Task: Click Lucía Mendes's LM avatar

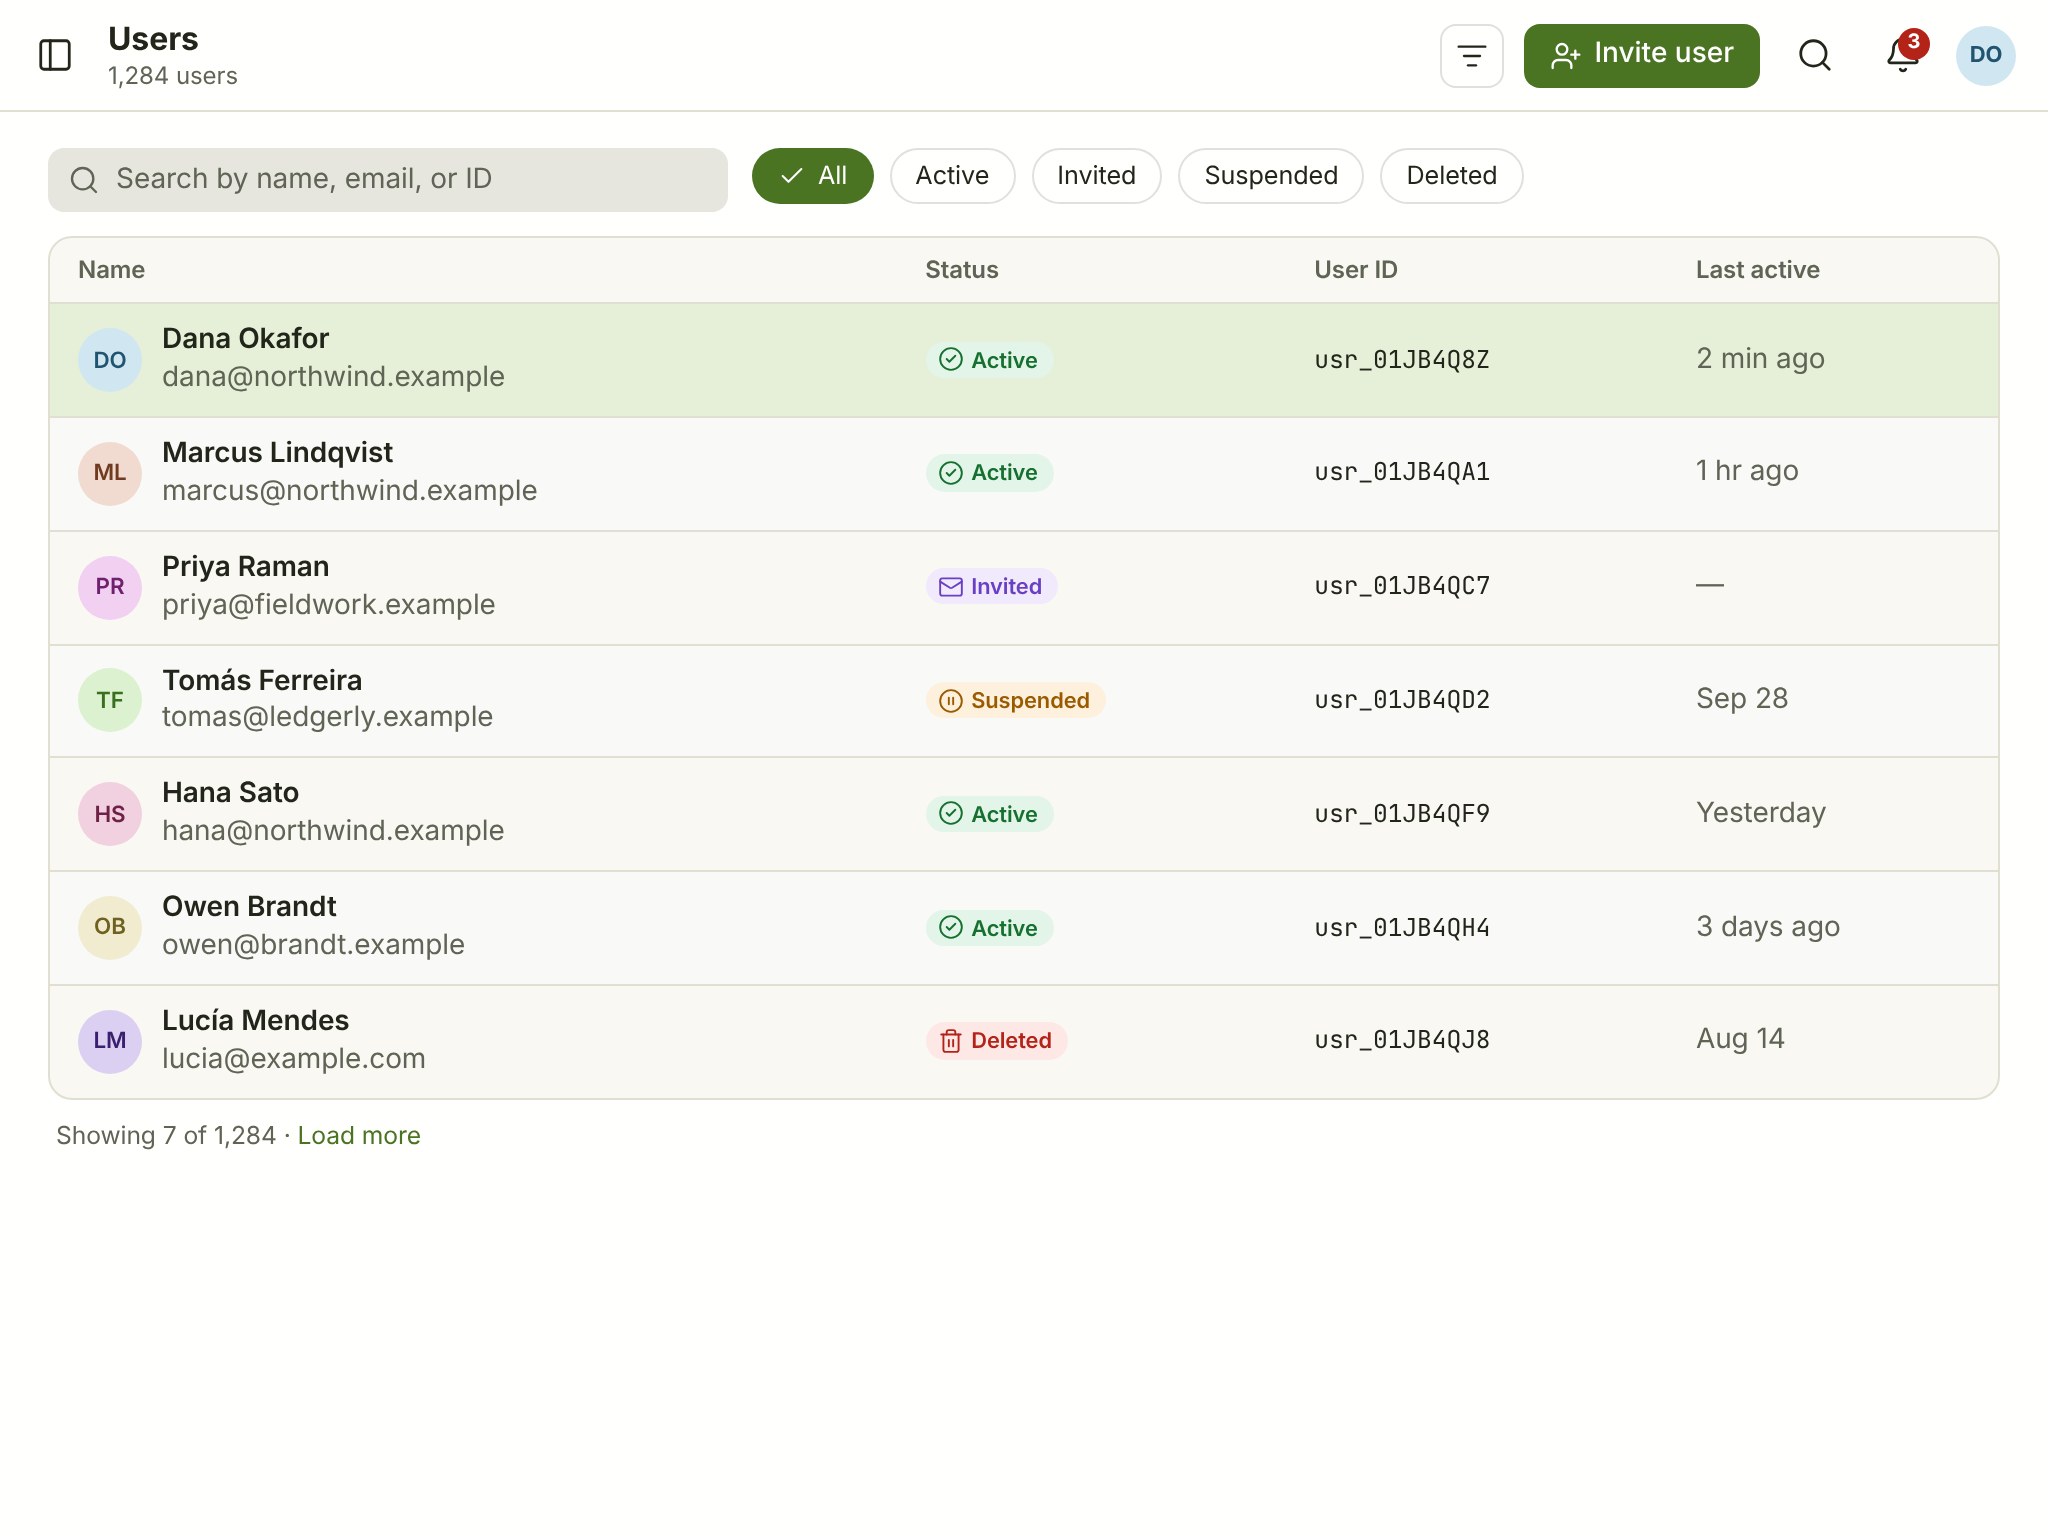Action: pos(110,1041)
